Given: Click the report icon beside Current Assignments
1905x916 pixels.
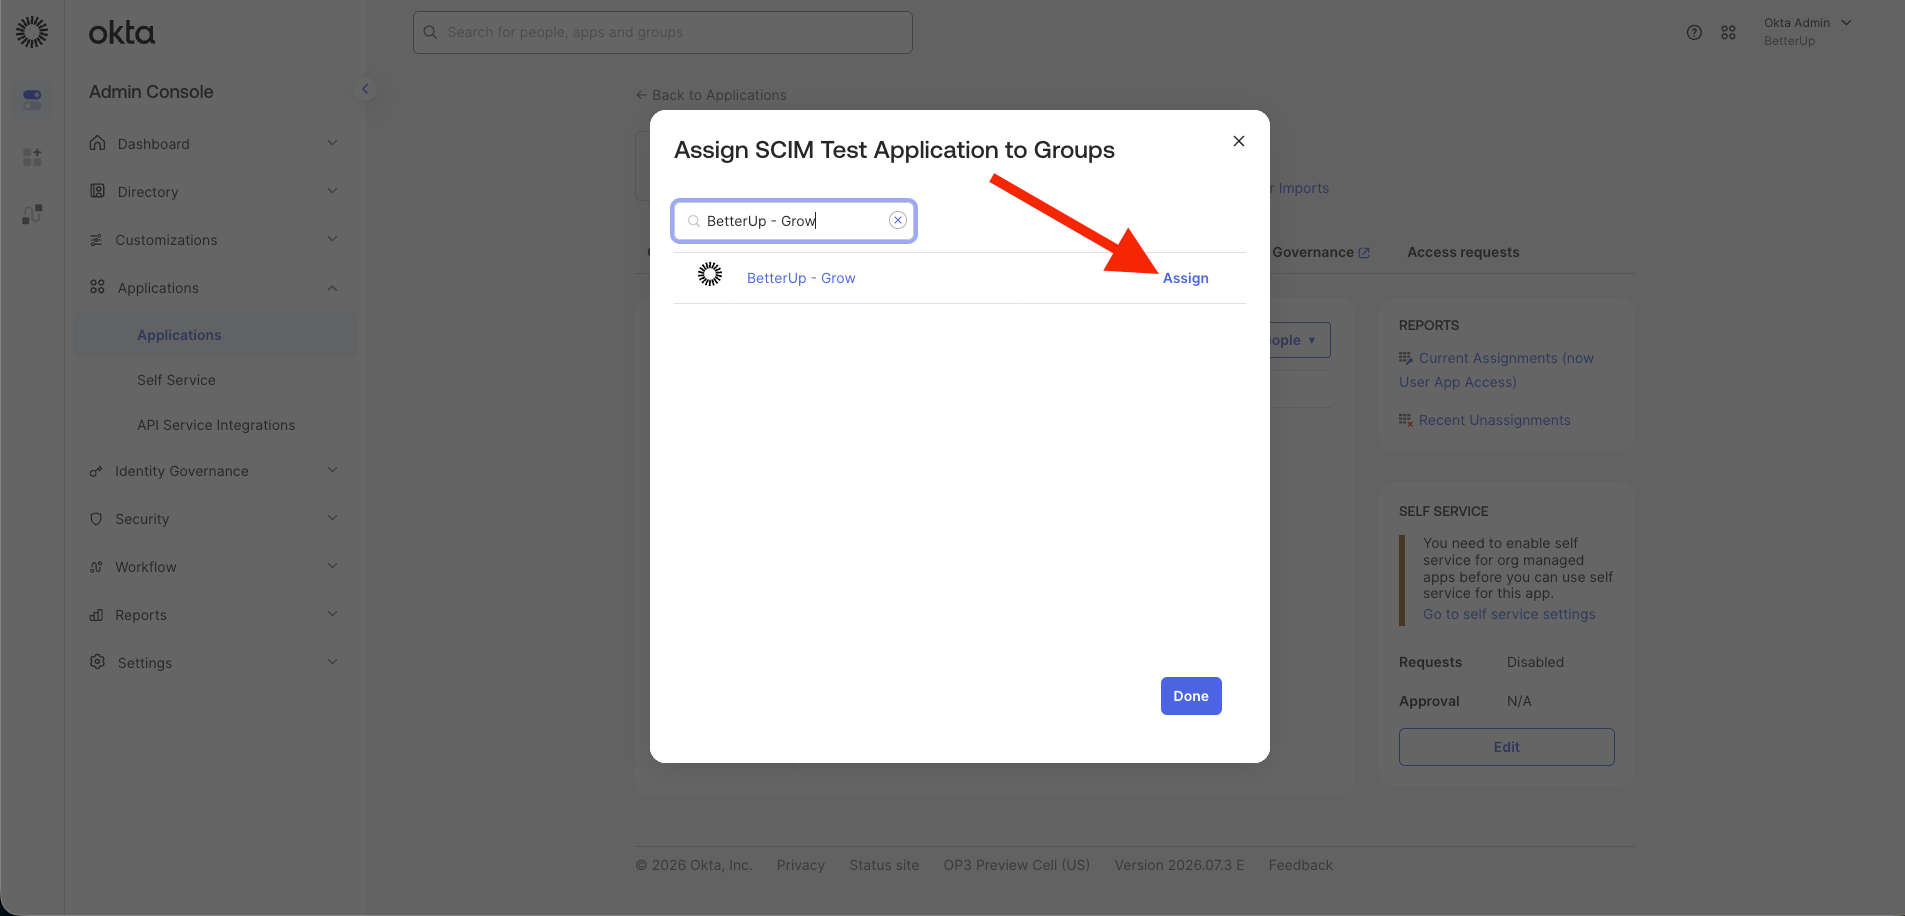Looking at the screenshot, I should pos(1406,358).
